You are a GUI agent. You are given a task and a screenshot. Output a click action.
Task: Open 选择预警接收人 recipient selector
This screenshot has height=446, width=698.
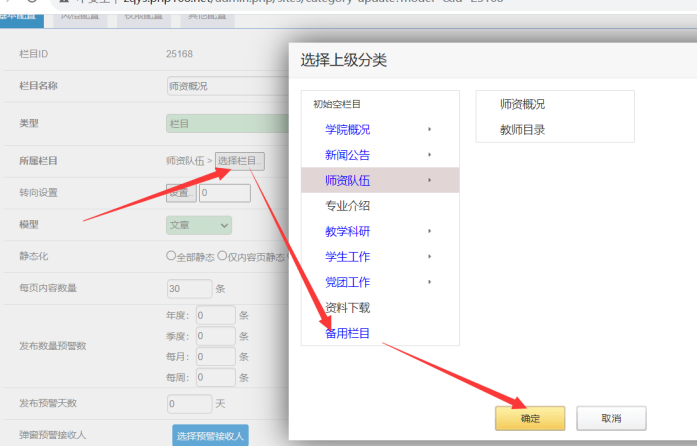pos(210,435)
